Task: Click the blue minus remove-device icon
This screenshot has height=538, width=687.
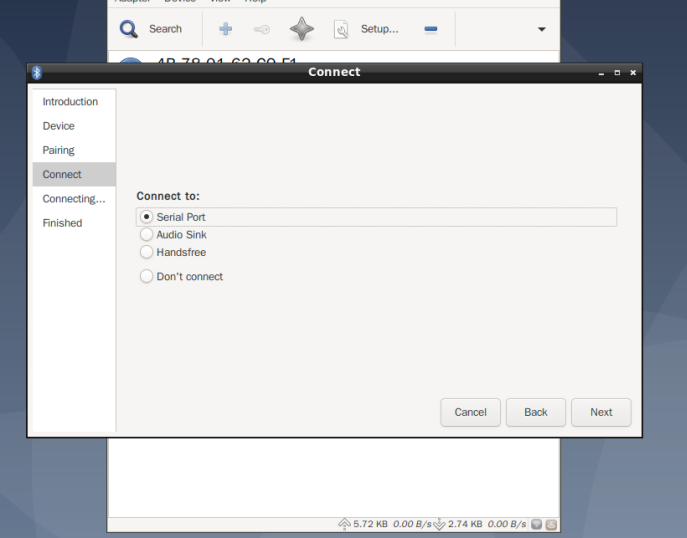Action: point(431,29)
